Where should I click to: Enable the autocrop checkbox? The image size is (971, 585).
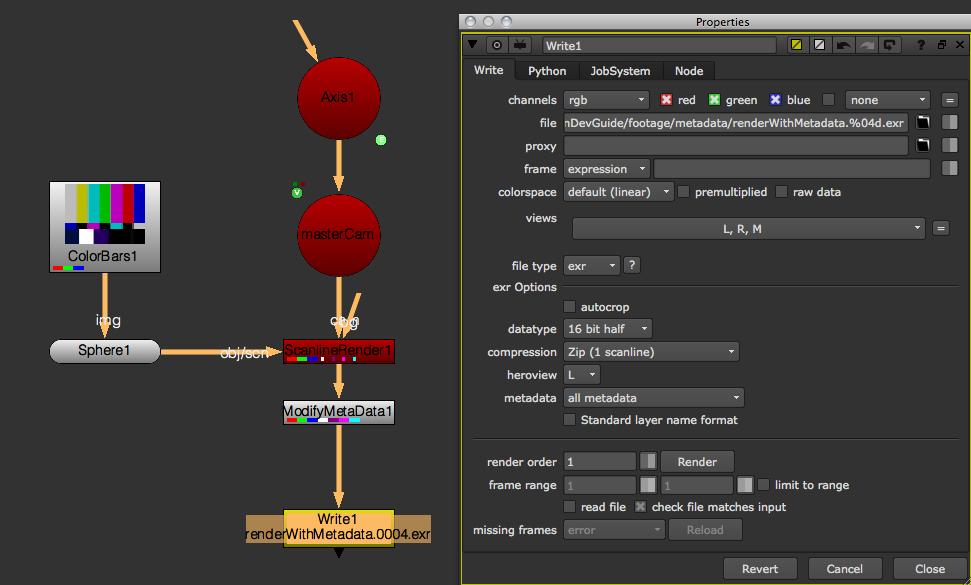click(570, 307)
